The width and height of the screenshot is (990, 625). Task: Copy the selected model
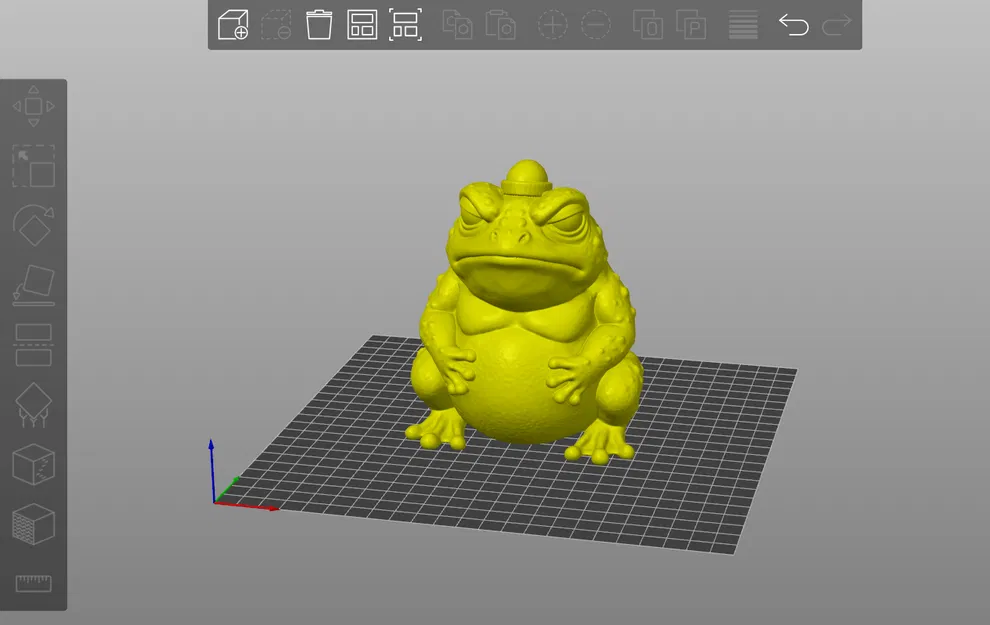click(x=457, y=25)
